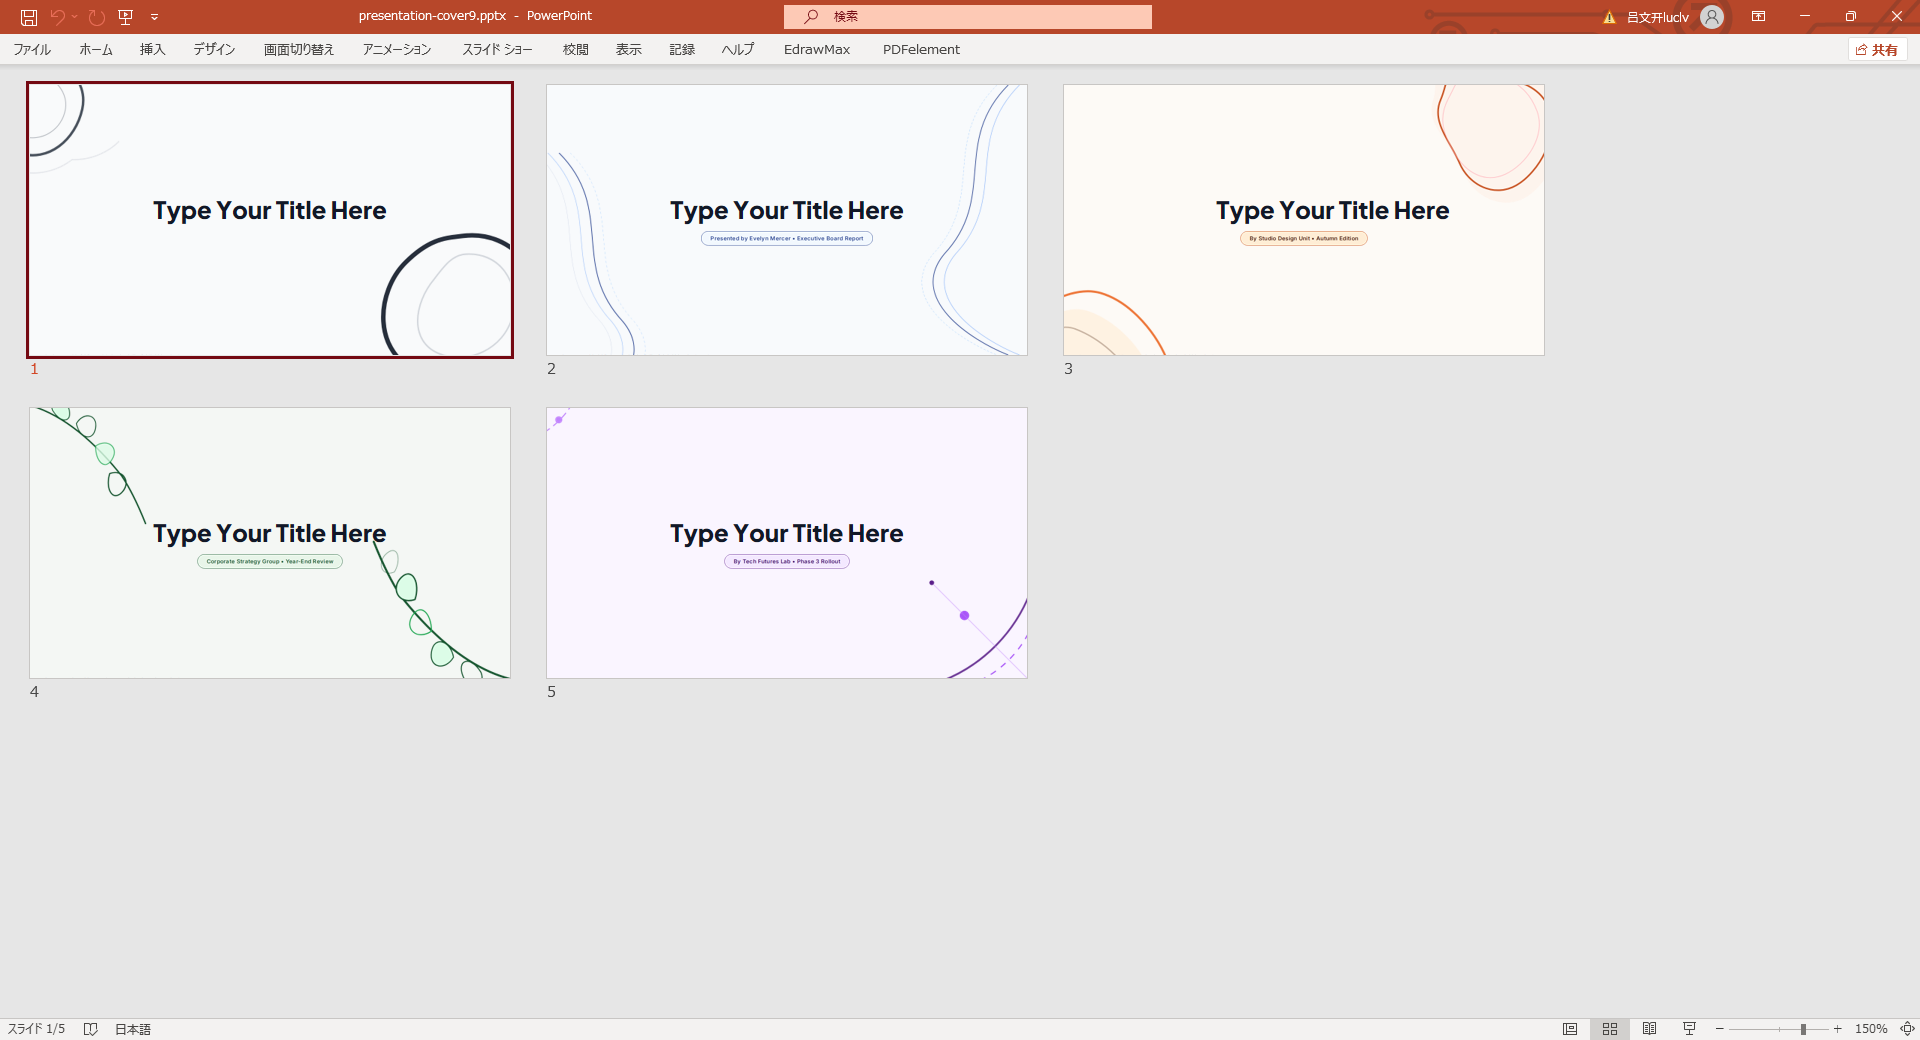Screen dimensions: 1920x1040
Task: Start slideshow from status bar icon
Action: [1689, 1029]
